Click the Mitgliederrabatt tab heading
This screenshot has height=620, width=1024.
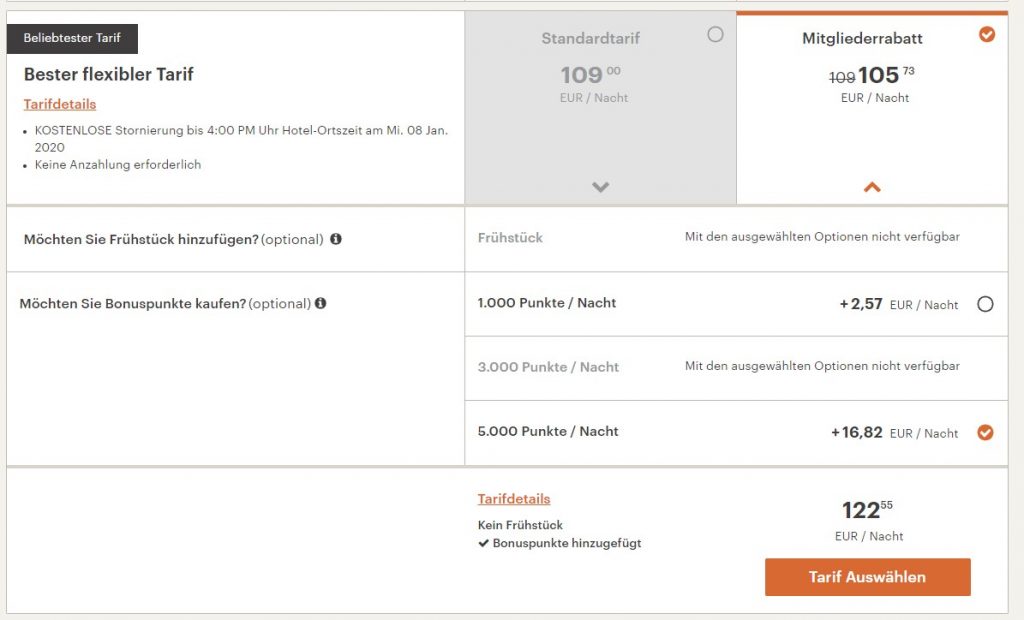[862, 39]
